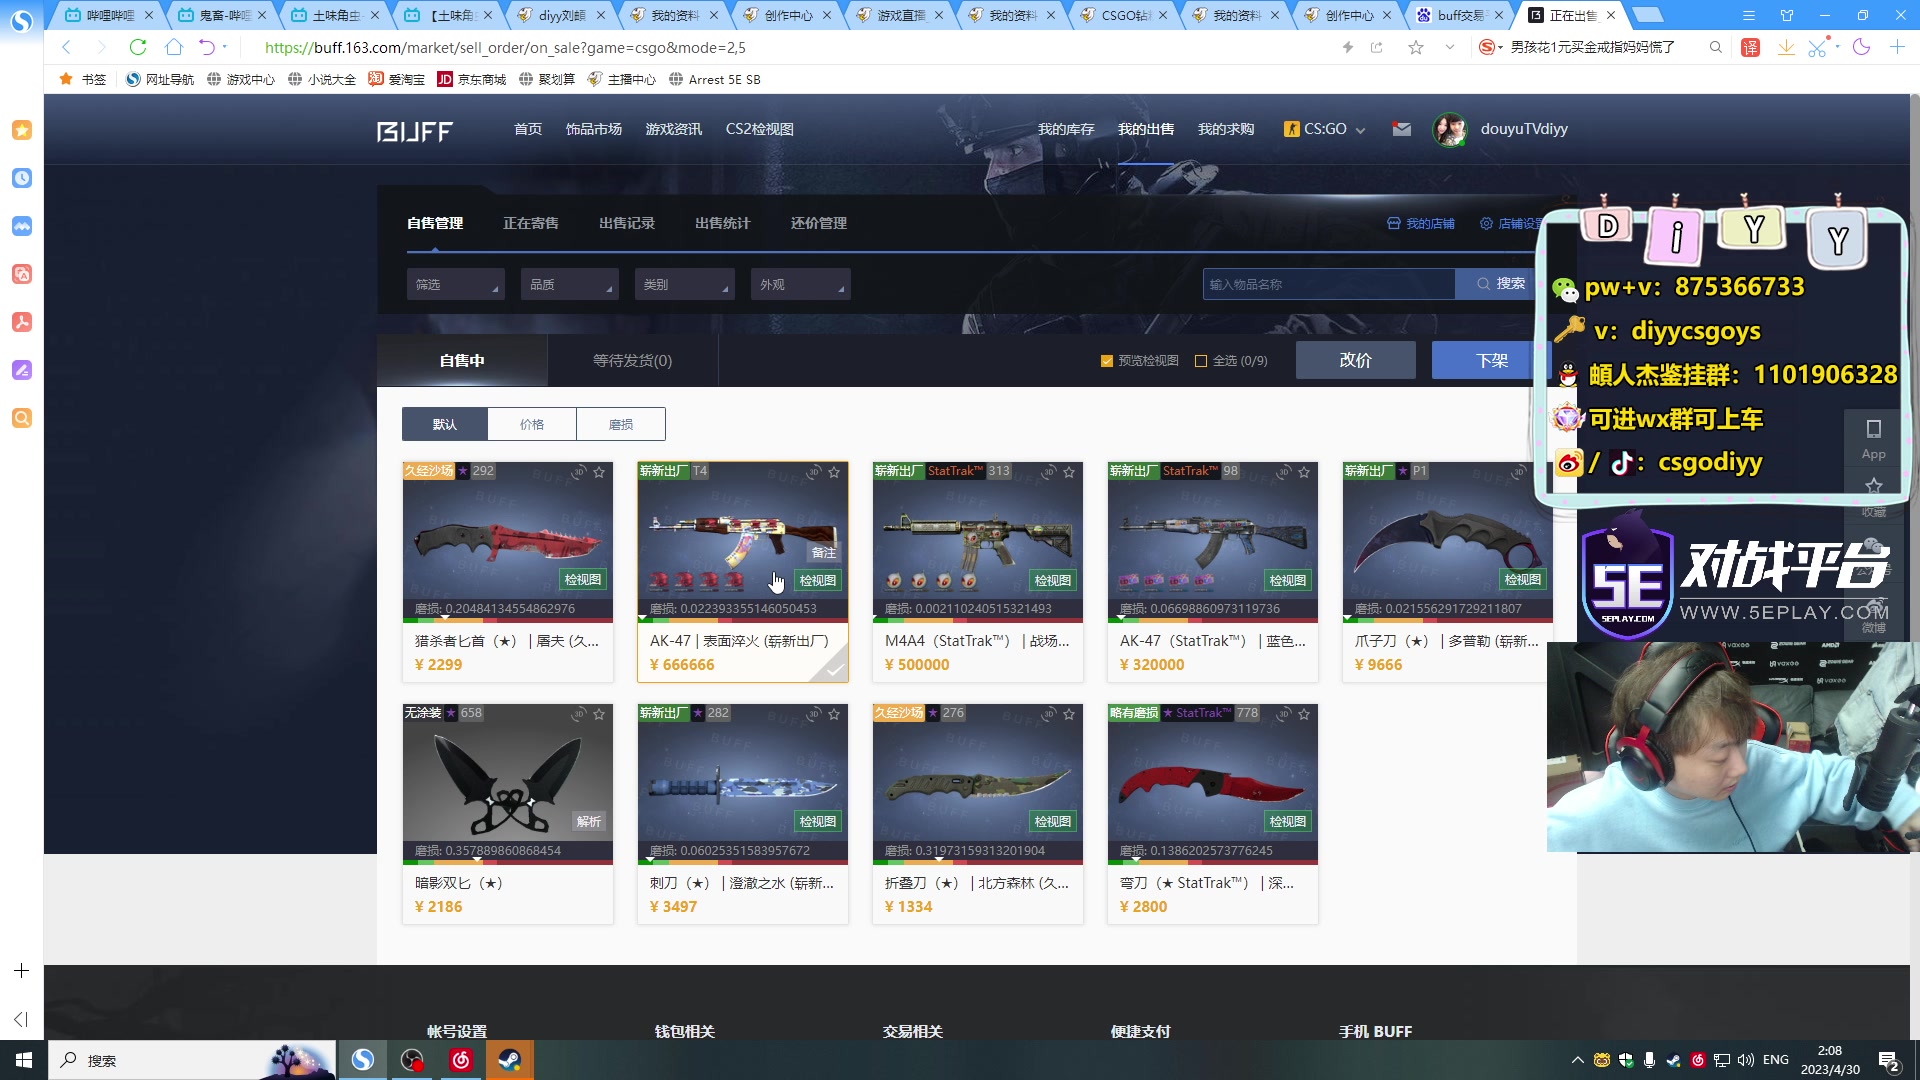Click the sidebar favorites star icon

click(x=22, y=130)
